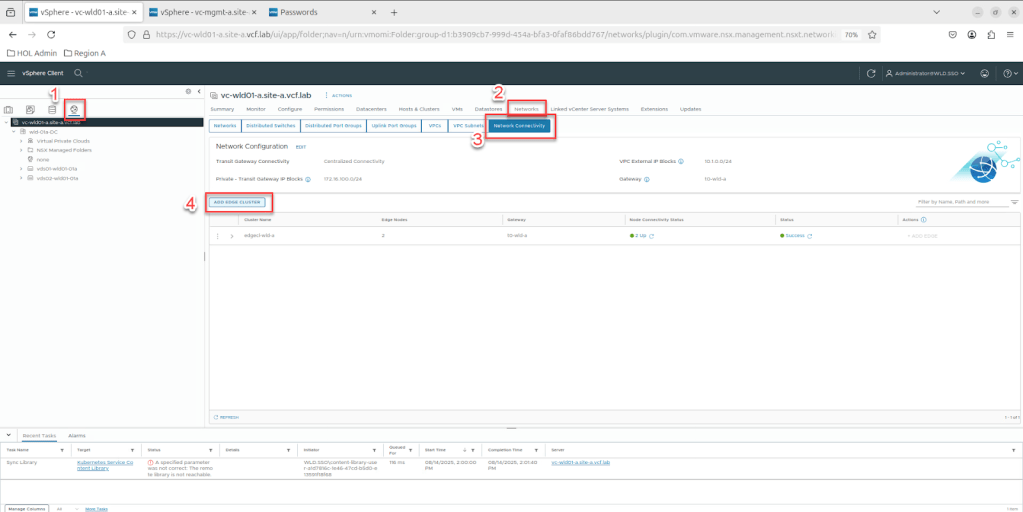Click the Target column filter icon
Screen dimensions: 1023x512
coord(132,450)
